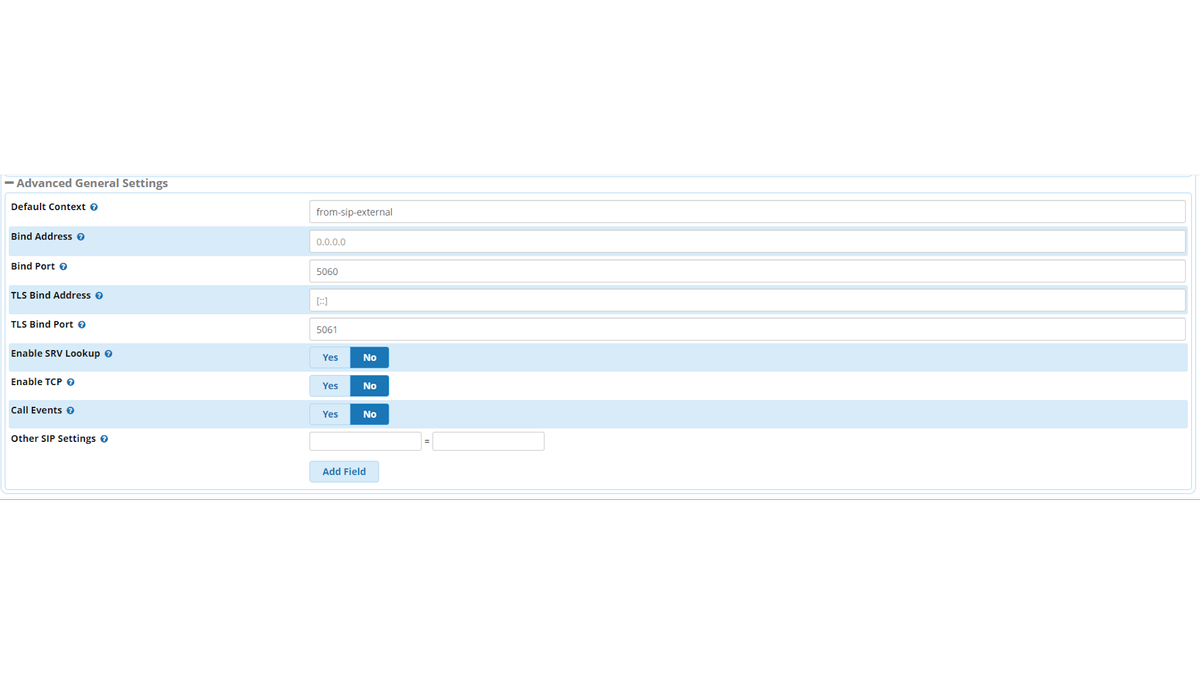Focus the Bind Port input showing 5060

point(700,270)
